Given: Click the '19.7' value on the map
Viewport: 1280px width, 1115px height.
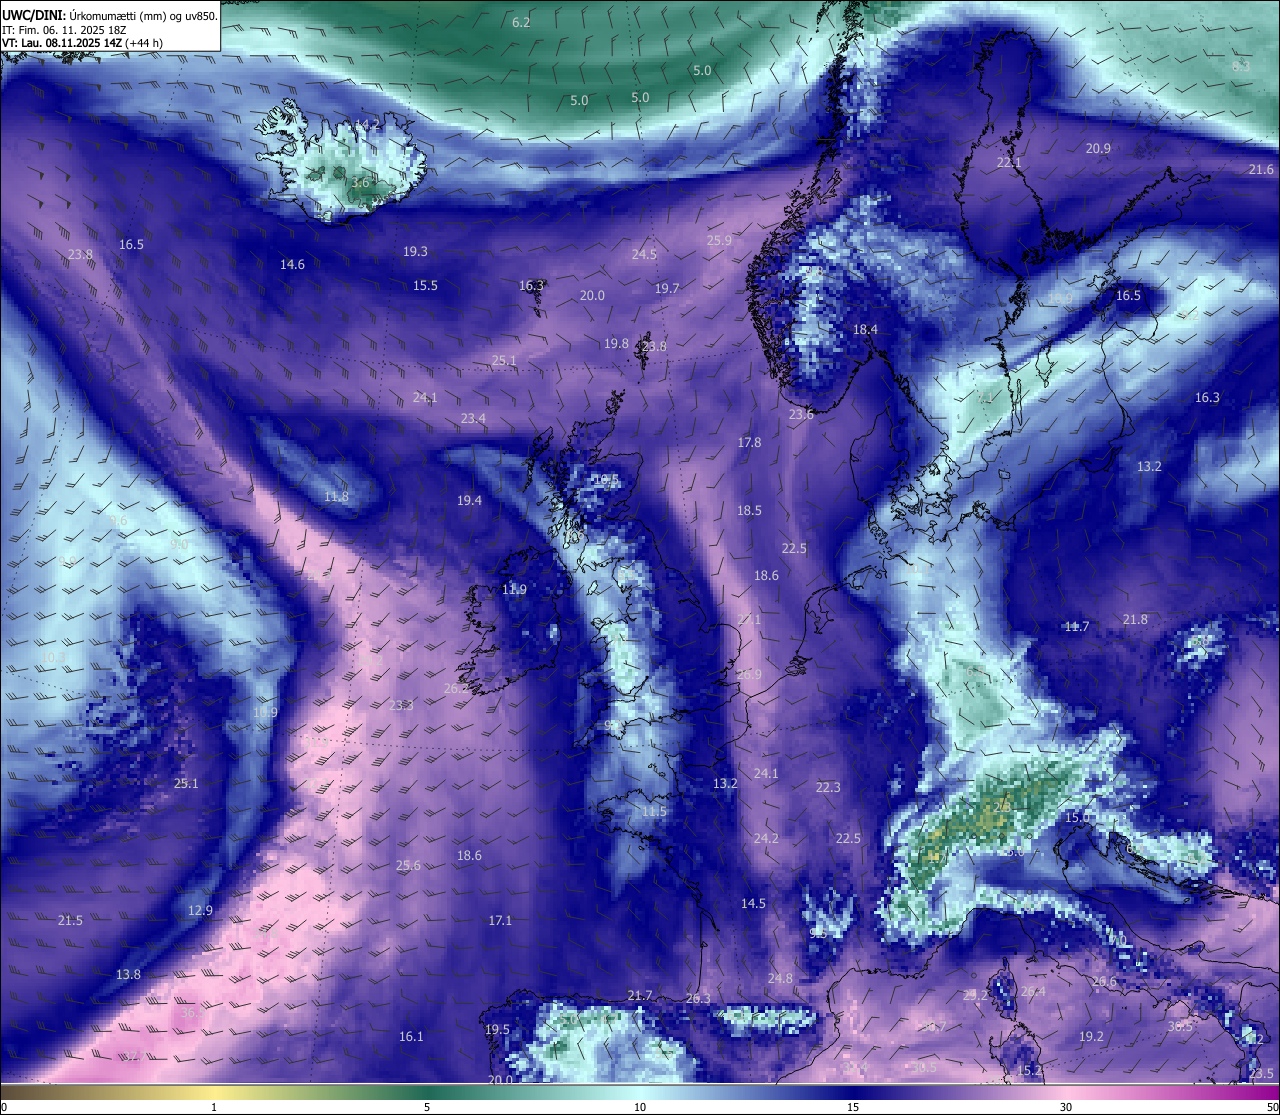Looking at the screenshot, I should tap(667, 288).
